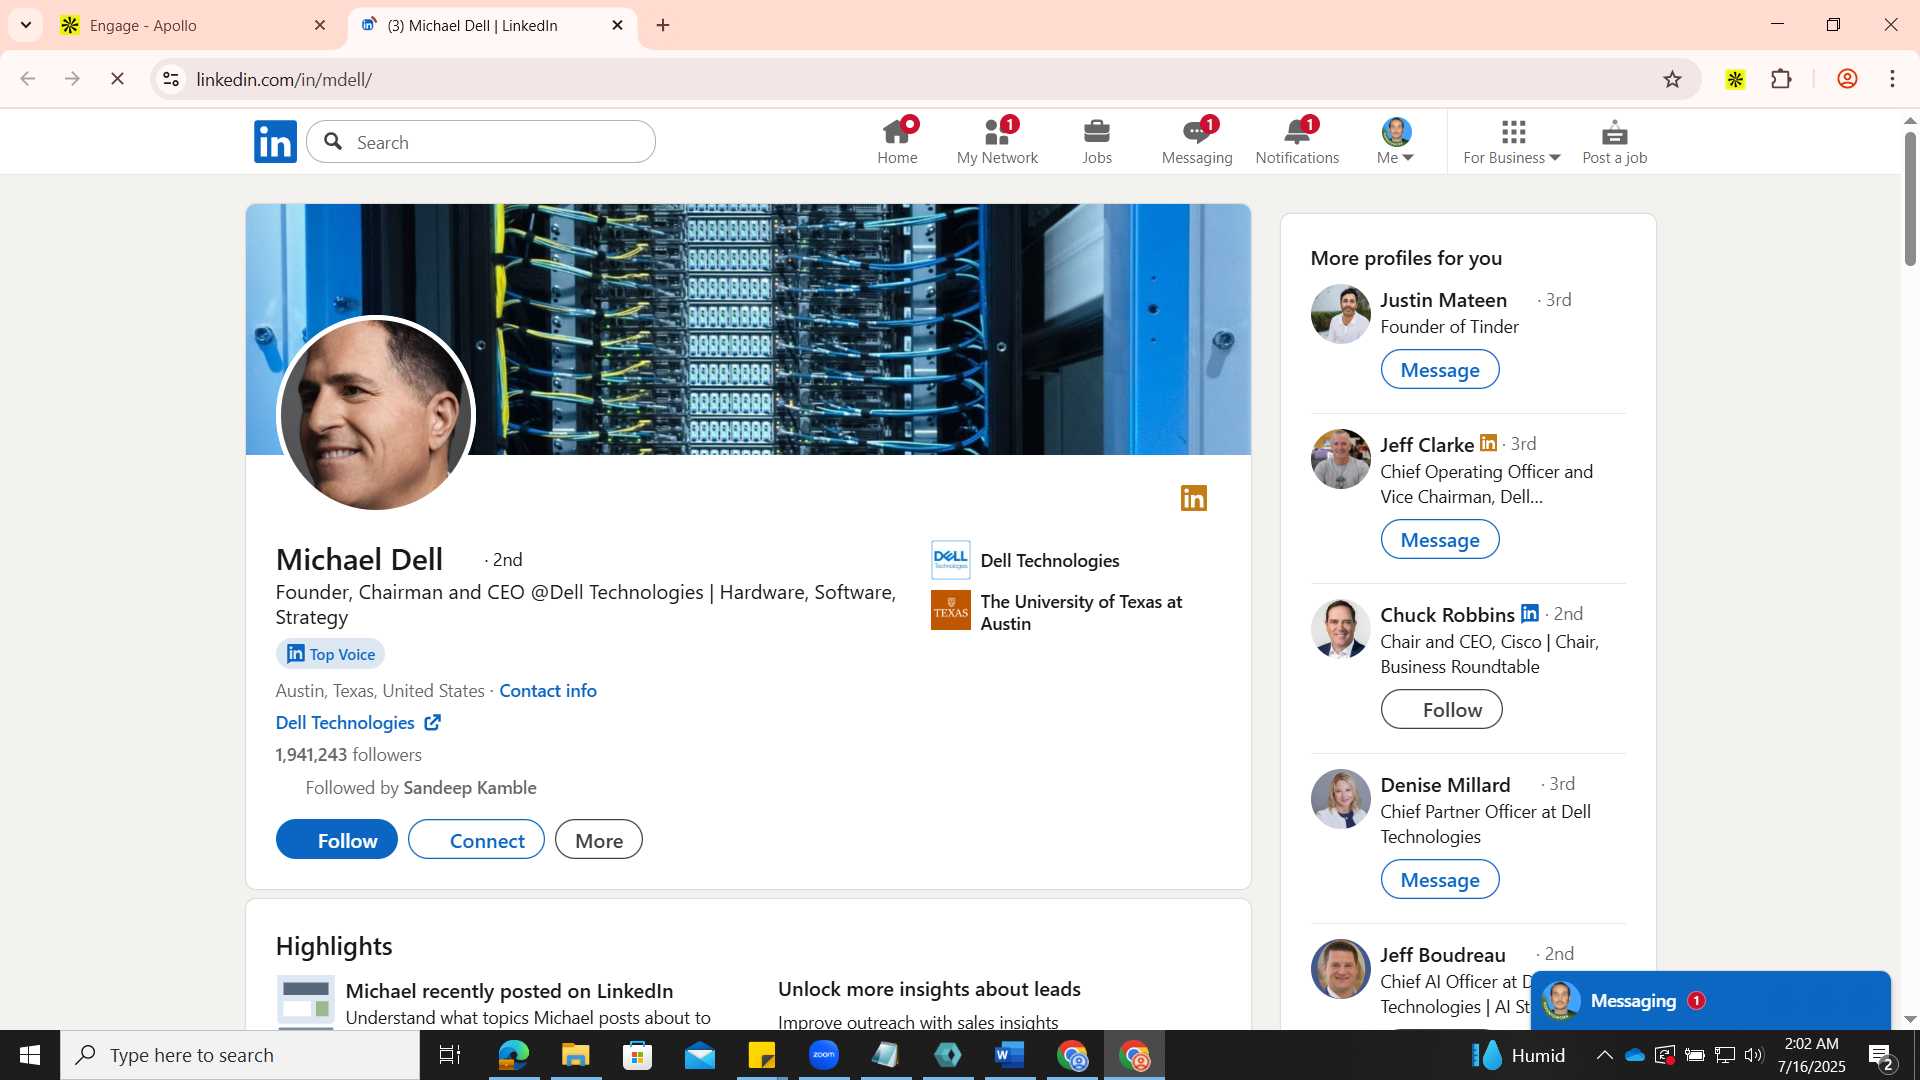The width and height of the screenshot is (1920, 1080).
Task: Open Jeff Boudreau's profile
Action: (1442, 955)
